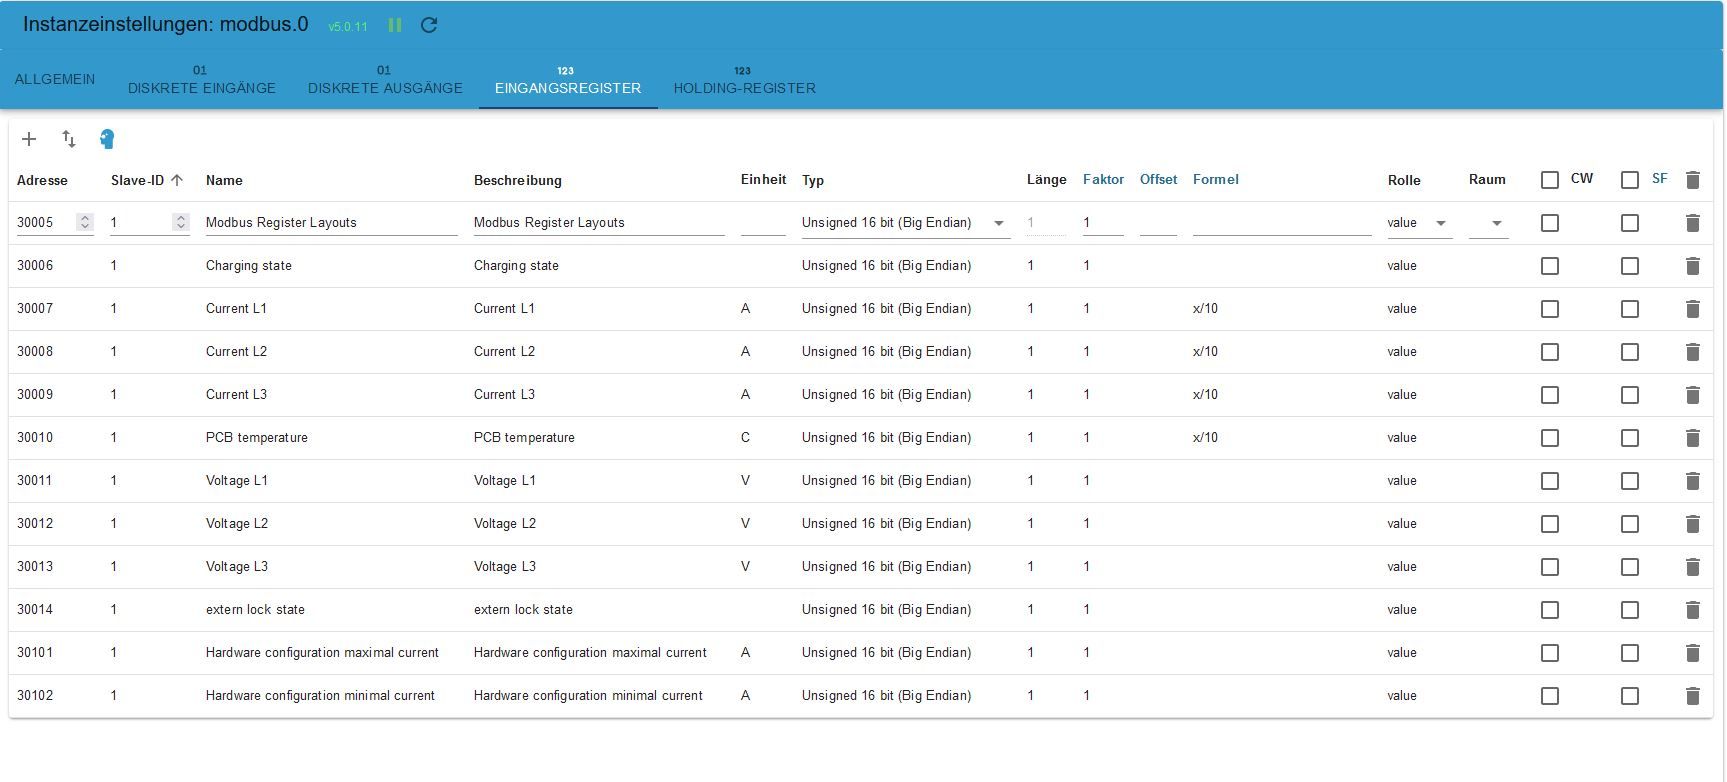
Task: Delete the Hardware configuration maximal current row
Action: [1692, 653]
